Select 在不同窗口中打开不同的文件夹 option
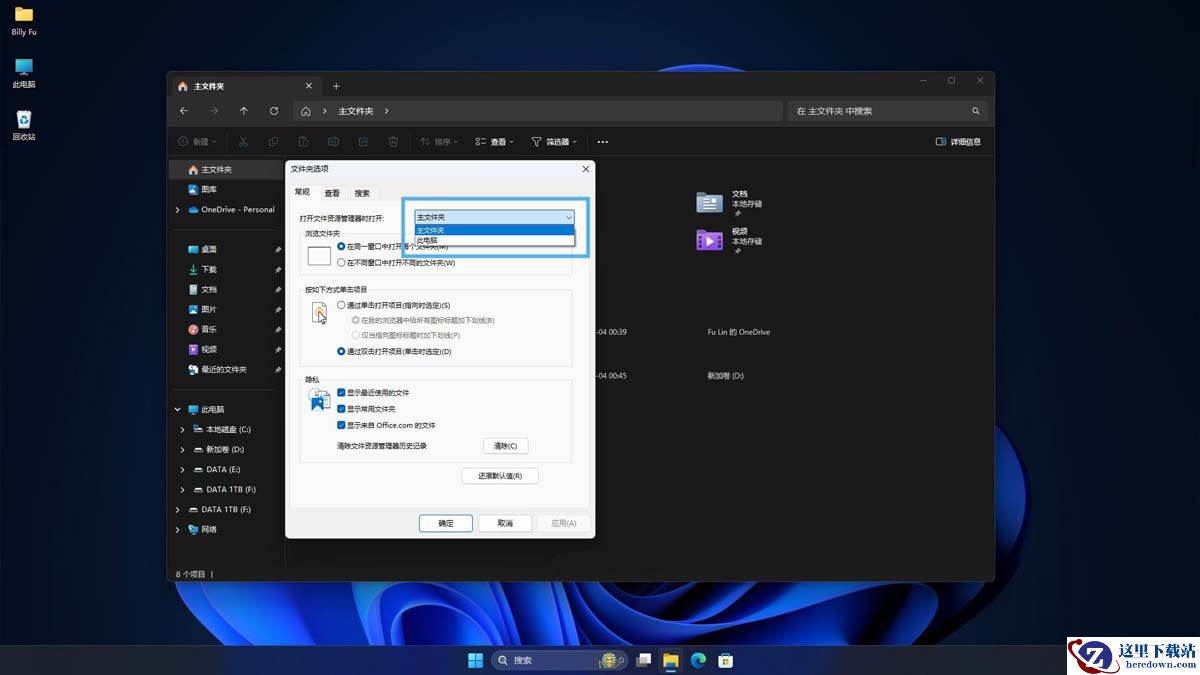1200x675 pixels. [x=341, y=263]
